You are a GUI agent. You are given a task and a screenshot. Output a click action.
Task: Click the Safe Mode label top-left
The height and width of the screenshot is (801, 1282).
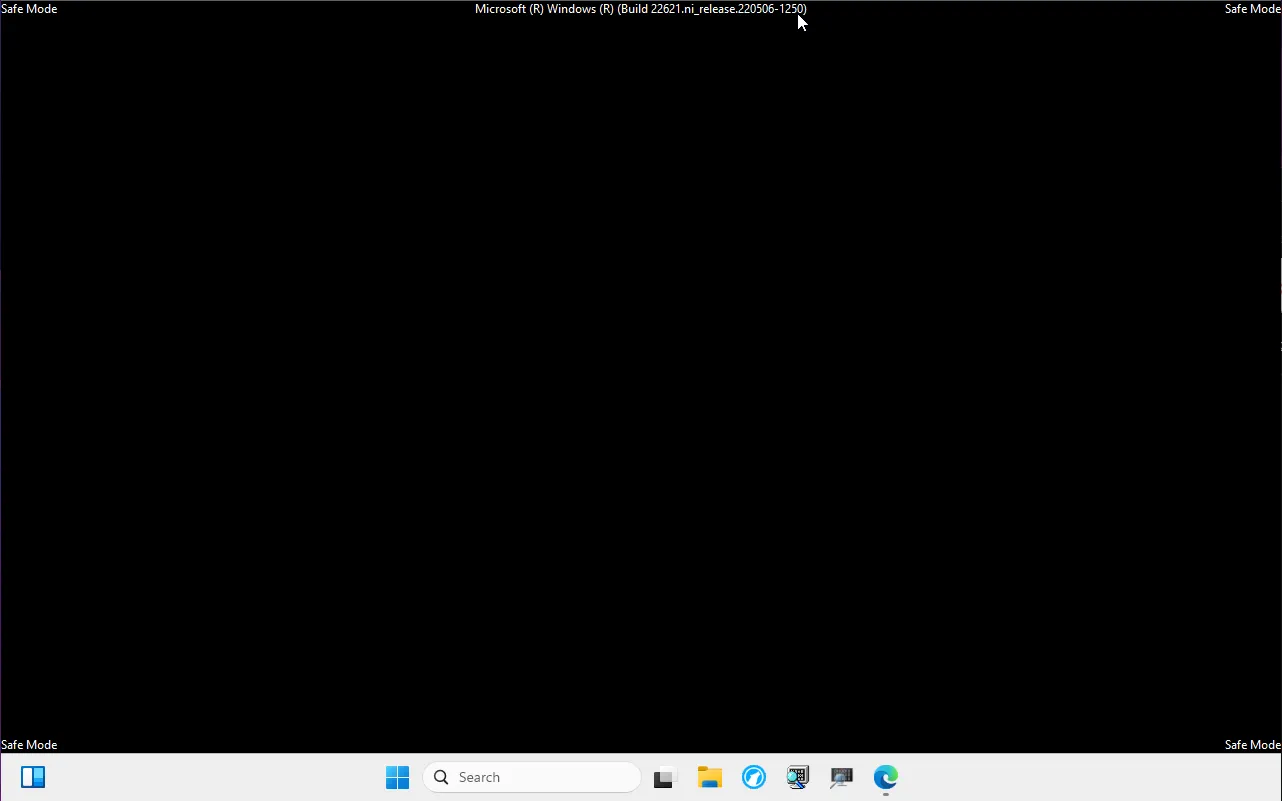pyautogui.click(x=28, y=9)
